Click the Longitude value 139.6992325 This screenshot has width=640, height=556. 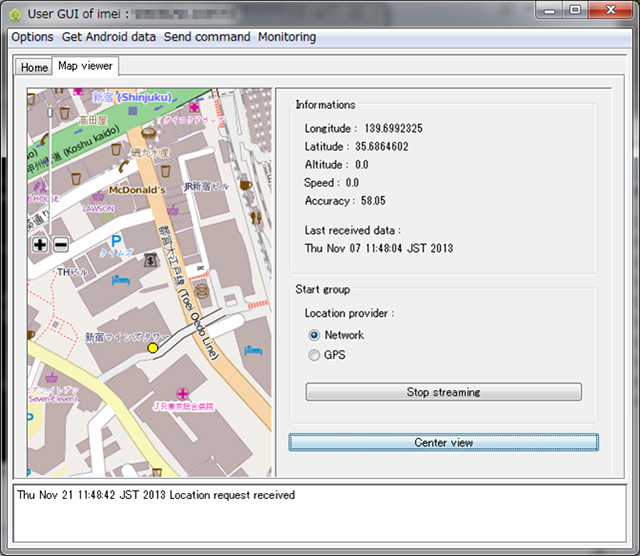pyautogui.click(x=393, y=129)
